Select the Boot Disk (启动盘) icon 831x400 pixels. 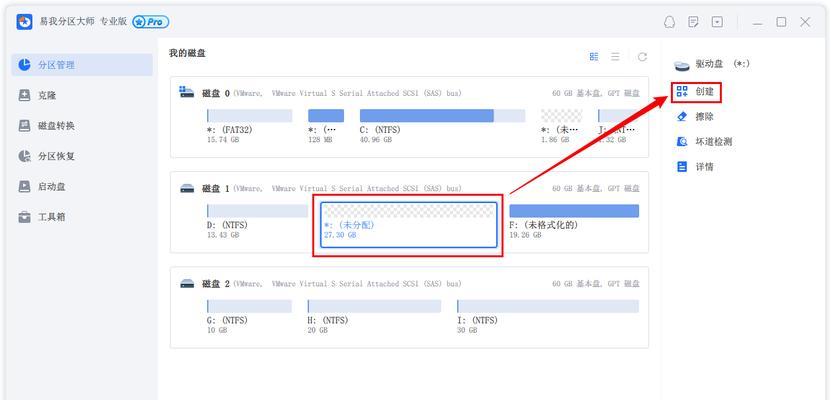[24, 186]
